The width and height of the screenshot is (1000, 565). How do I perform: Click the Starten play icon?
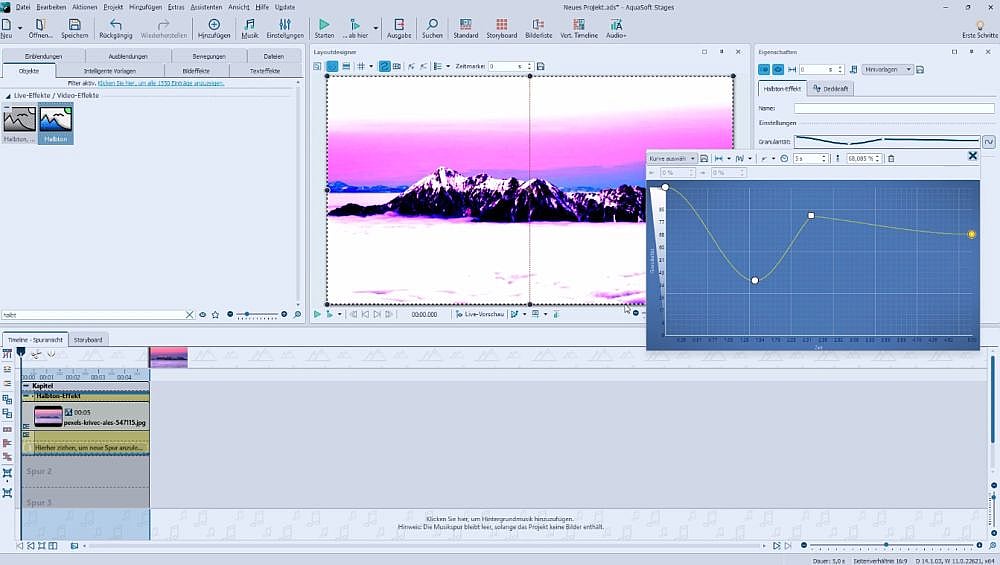(324, 24)
